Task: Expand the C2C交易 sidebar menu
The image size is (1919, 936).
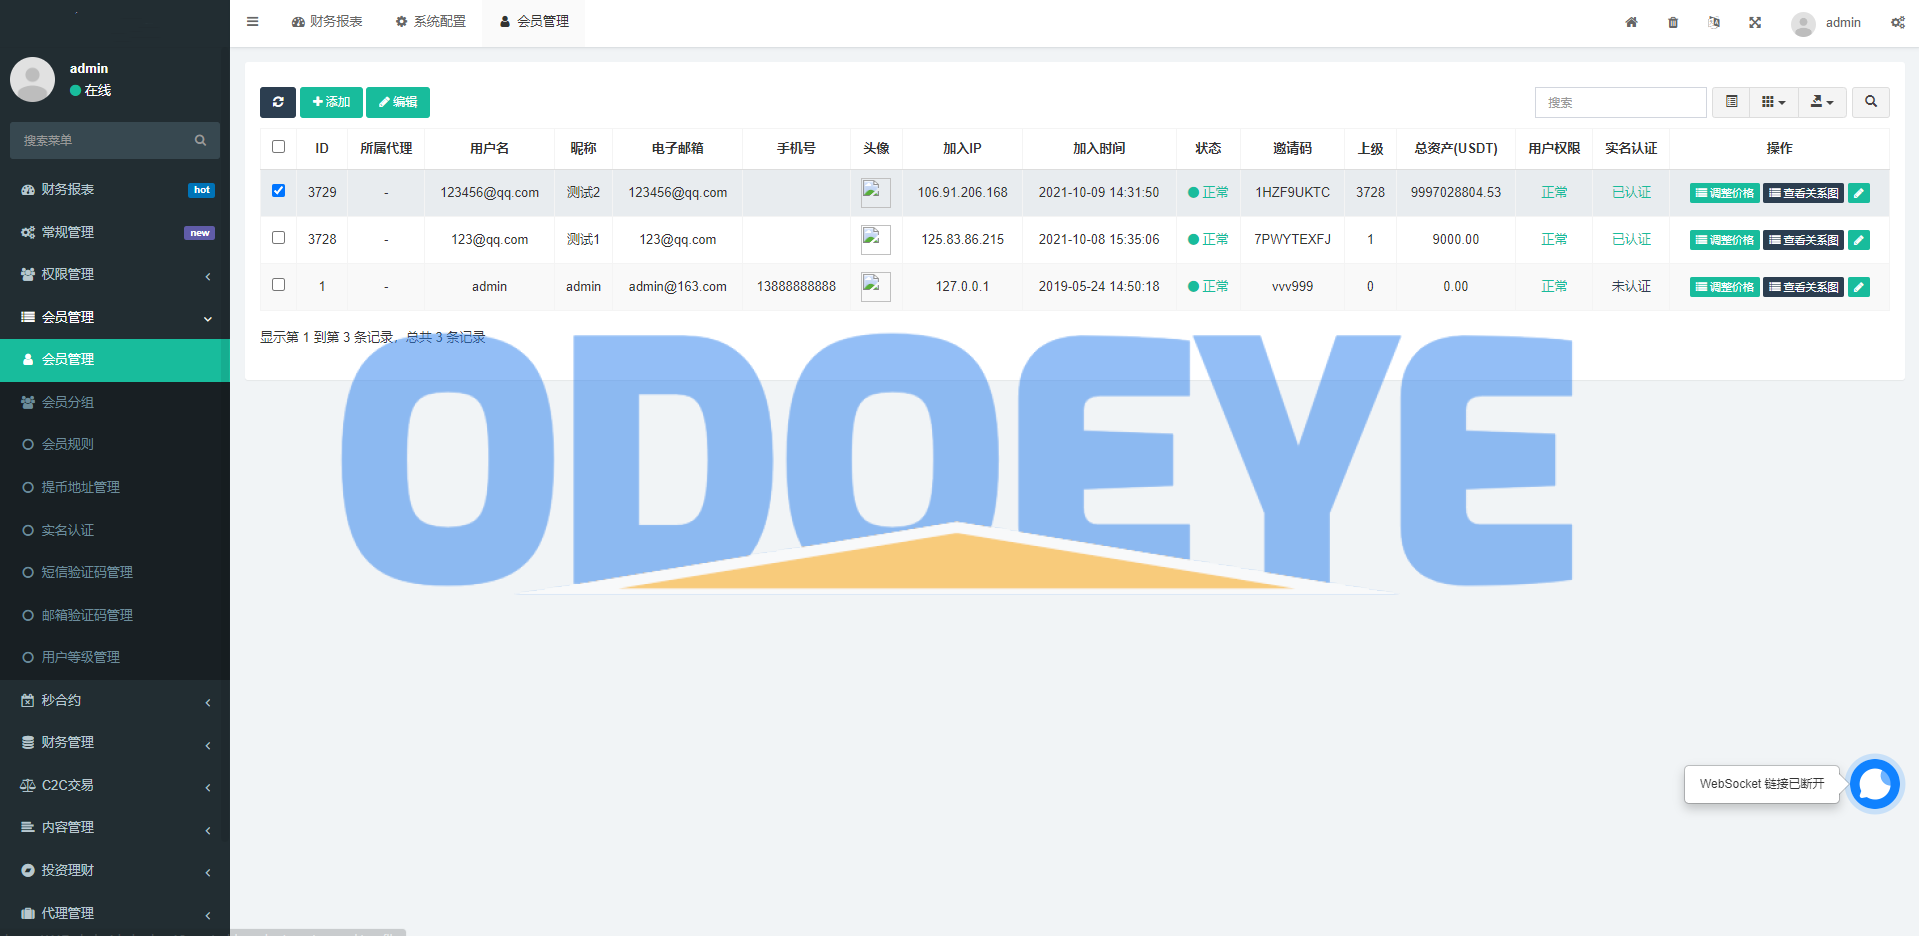Action: pyautogui.click(x=115, y=786)
